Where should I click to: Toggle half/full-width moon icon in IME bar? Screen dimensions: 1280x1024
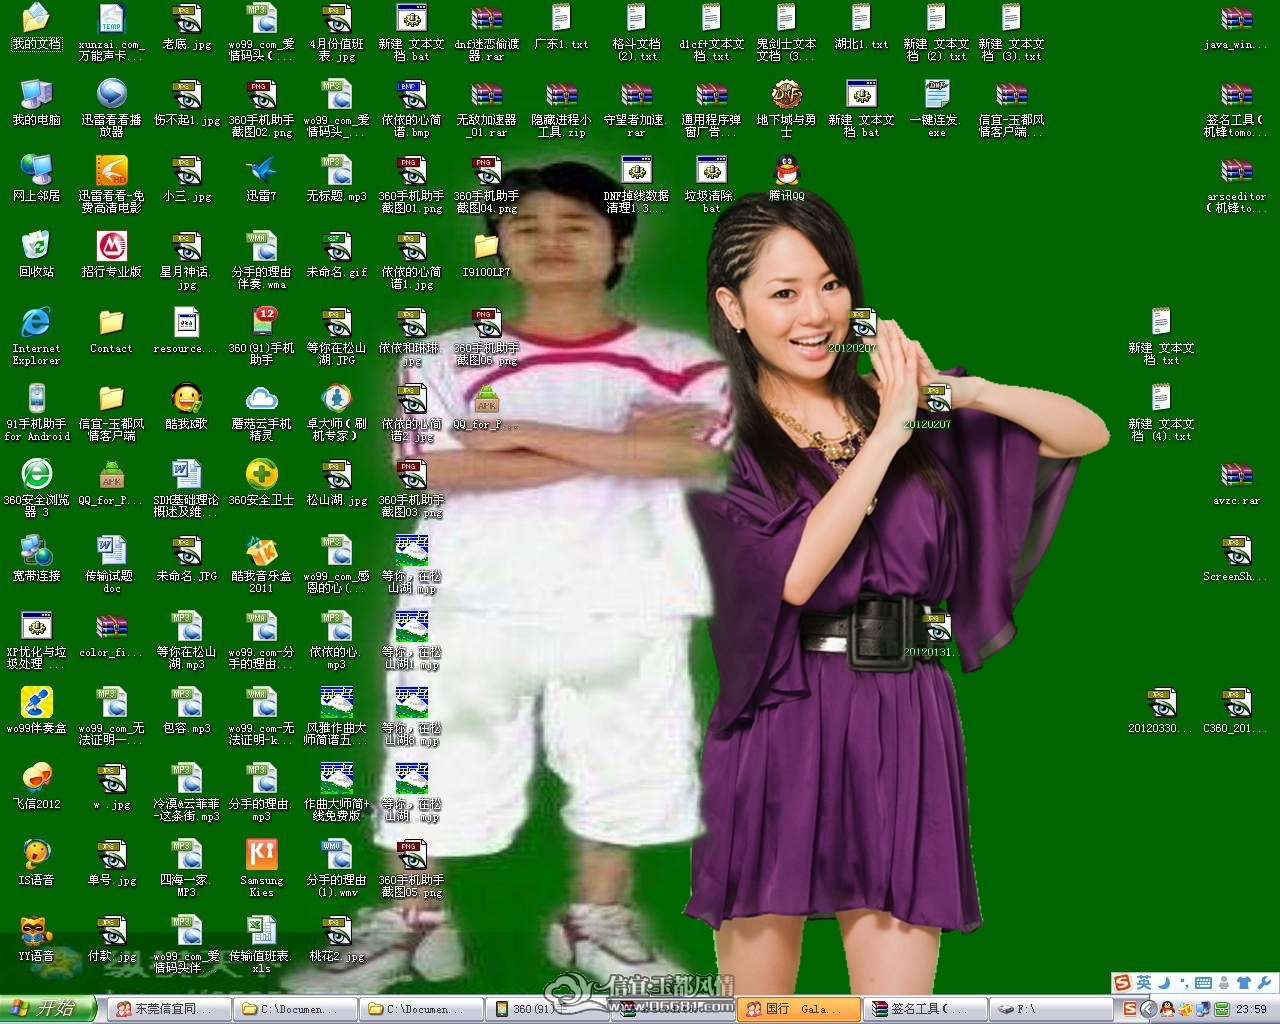point(1164,983)
